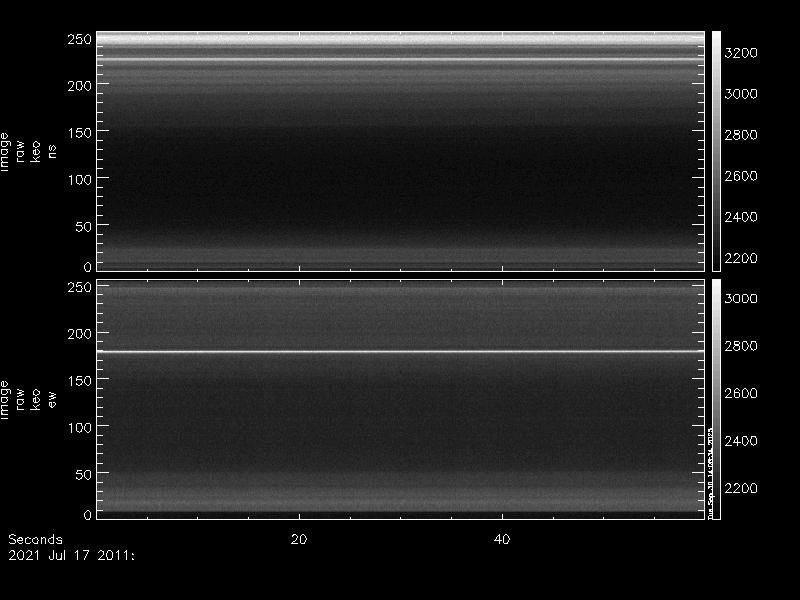Click the 100 y-axis tick of the ew keogram
This screenshot has height=600, width=800.
(x=77, y=427)
